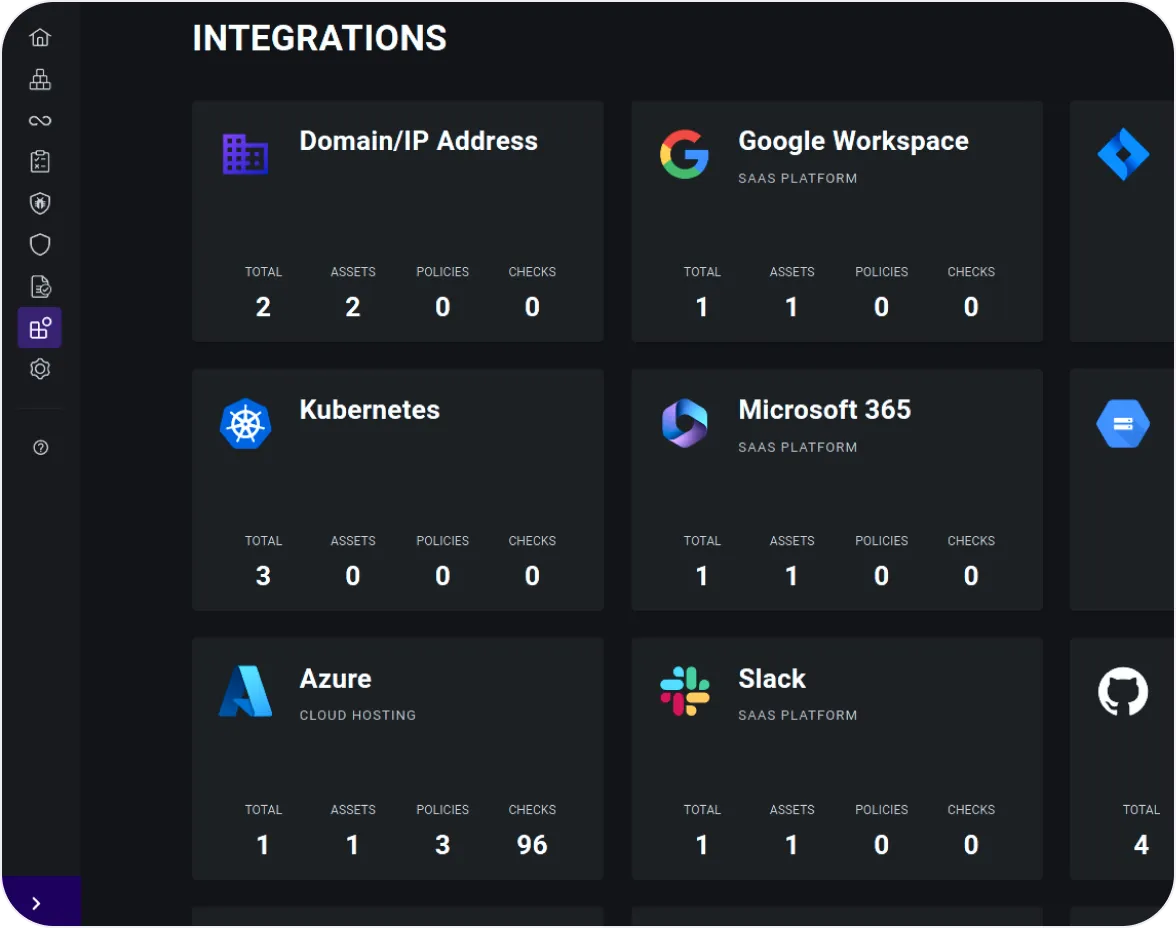The height and width of the screenshot is (928, 1176).
Task: Click the help question mark icon
Action: (x=40, y=448)
